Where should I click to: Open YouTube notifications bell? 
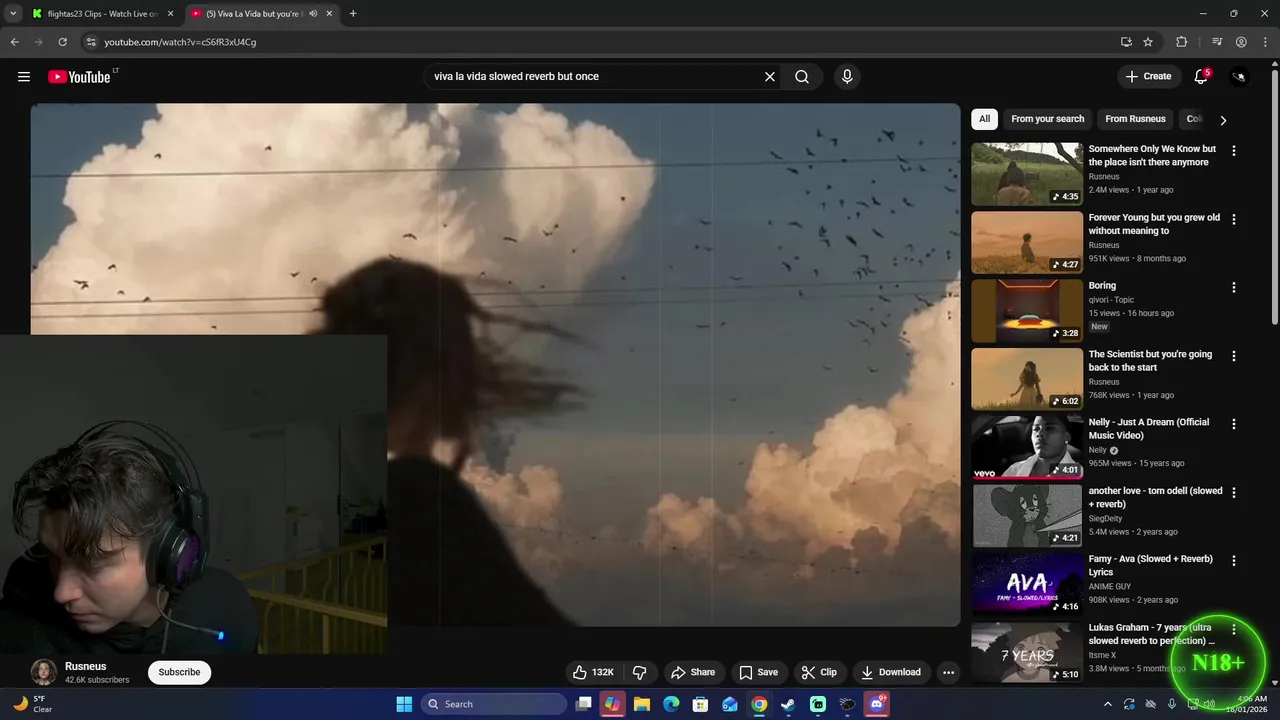1201,77
